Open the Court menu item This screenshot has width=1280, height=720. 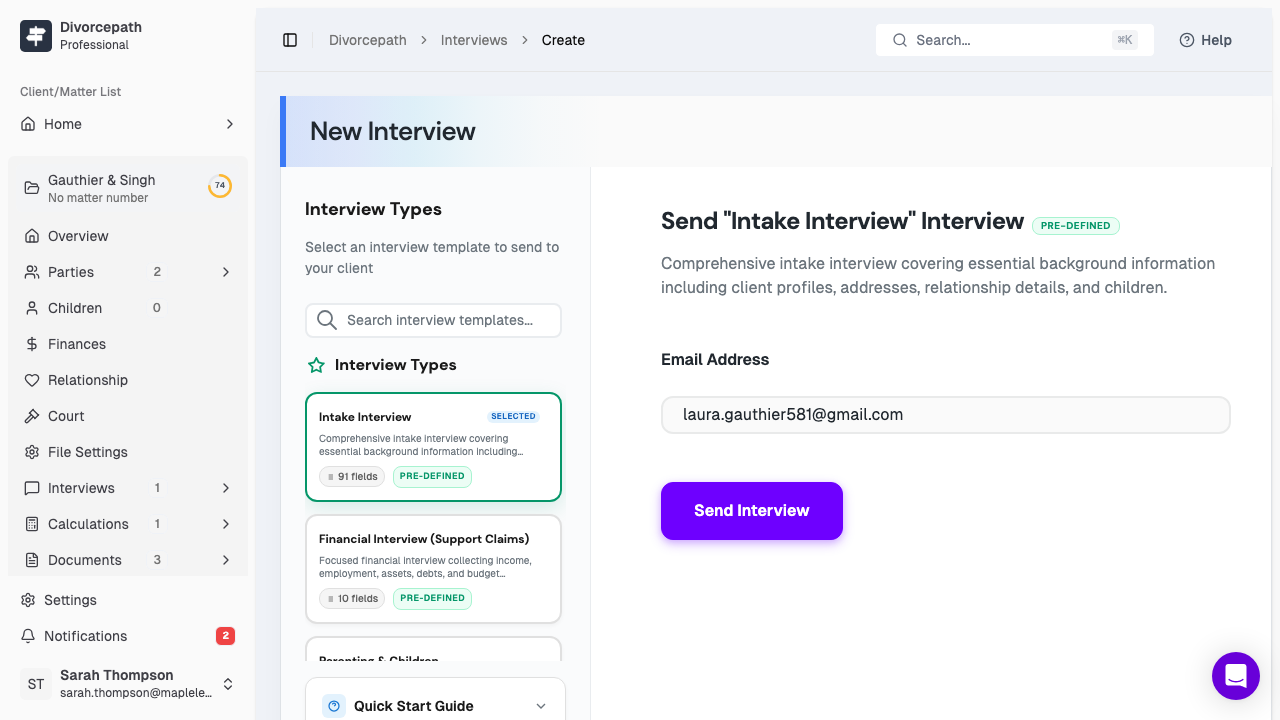[x=128, y=416]
